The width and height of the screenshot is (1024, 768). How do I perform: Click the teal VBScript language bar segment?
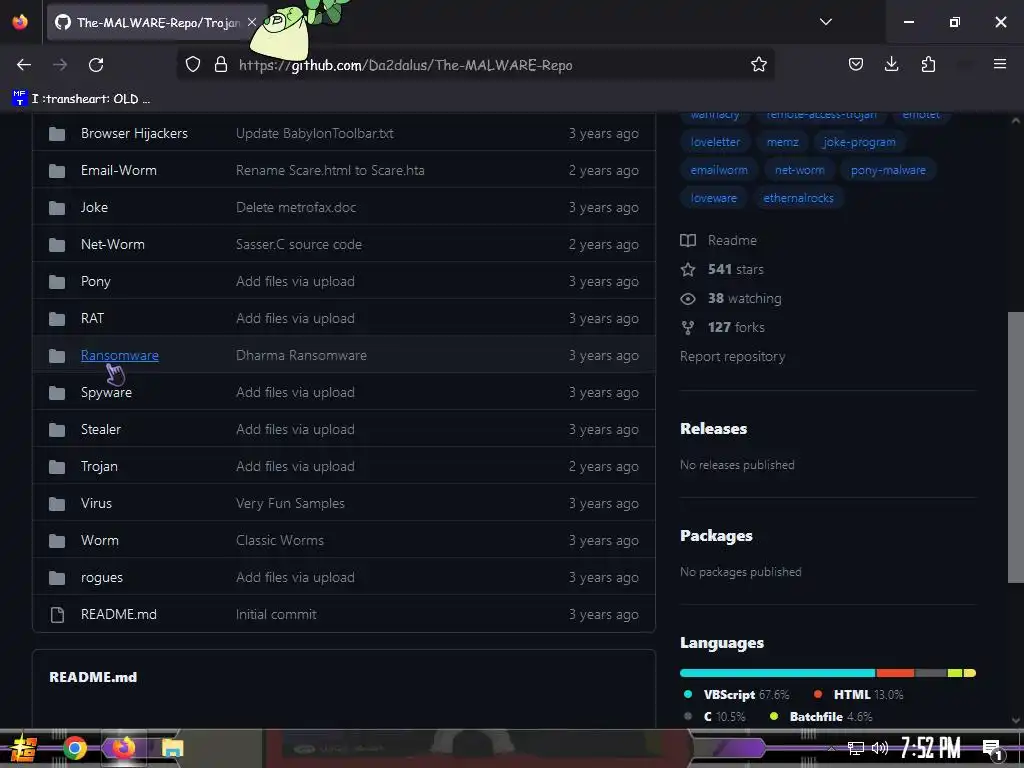point(777,673)
